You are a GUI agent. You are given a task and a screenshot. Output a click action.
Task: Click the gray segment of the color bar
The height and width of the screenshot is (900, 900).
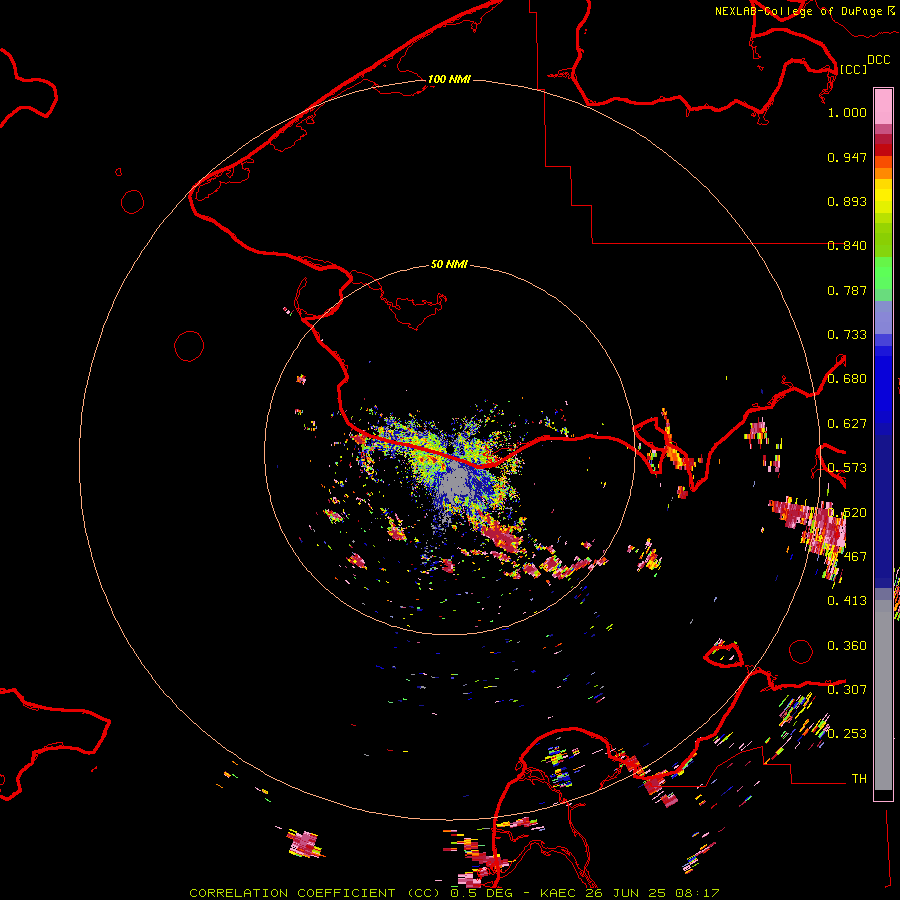(x=883, y=695)
